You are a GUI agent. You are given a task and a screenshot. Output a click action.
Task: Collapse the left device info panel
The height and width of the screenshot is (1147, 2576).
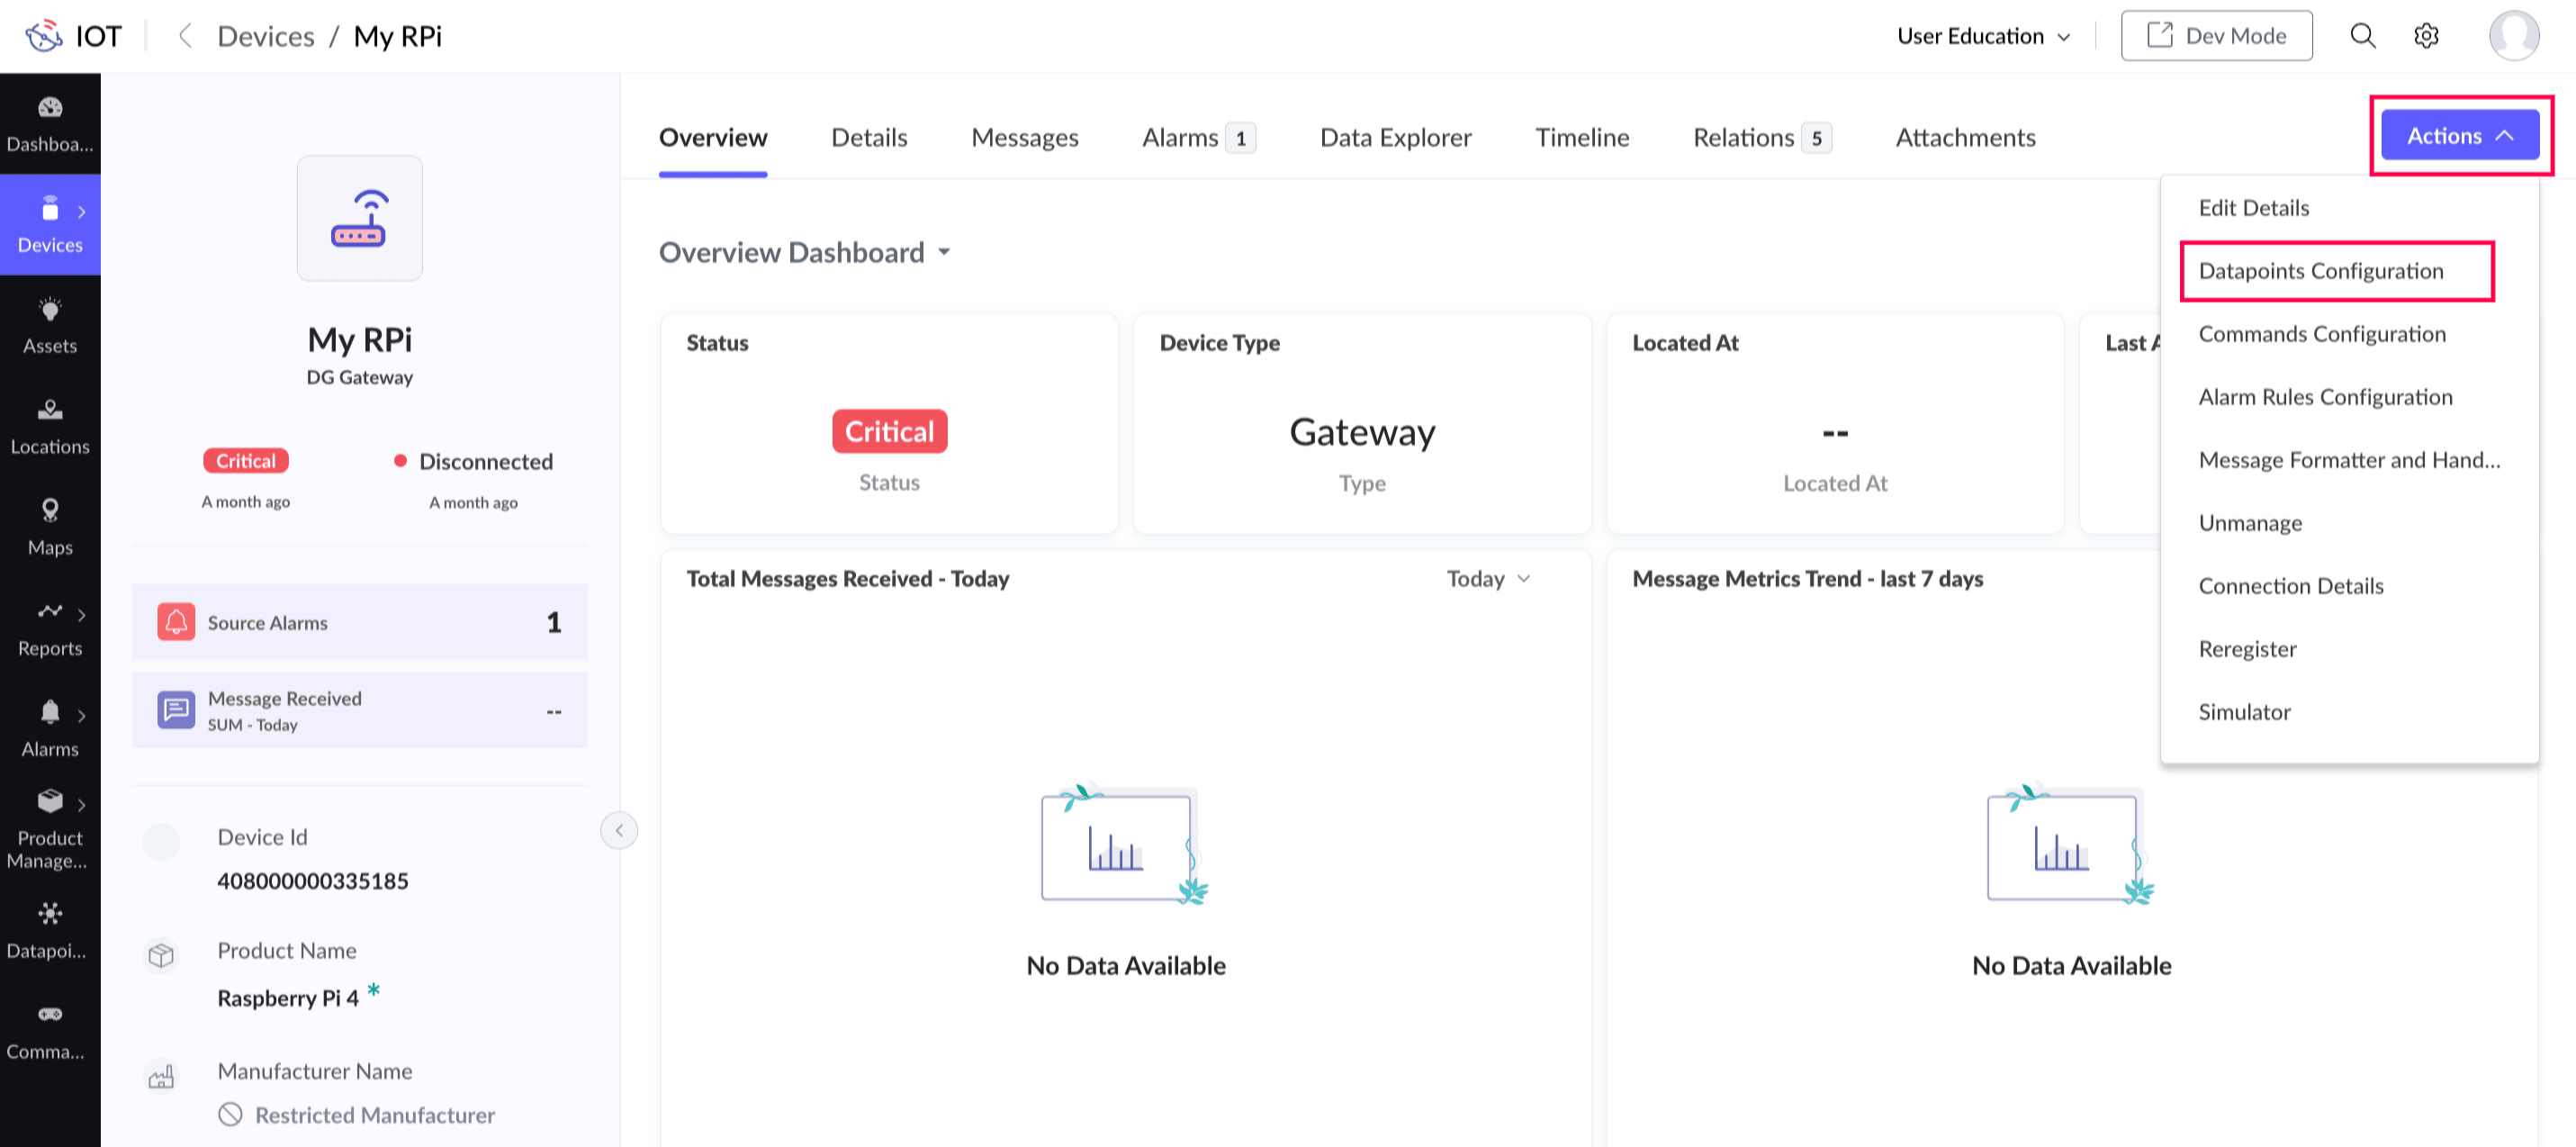[x=619, y=830]
